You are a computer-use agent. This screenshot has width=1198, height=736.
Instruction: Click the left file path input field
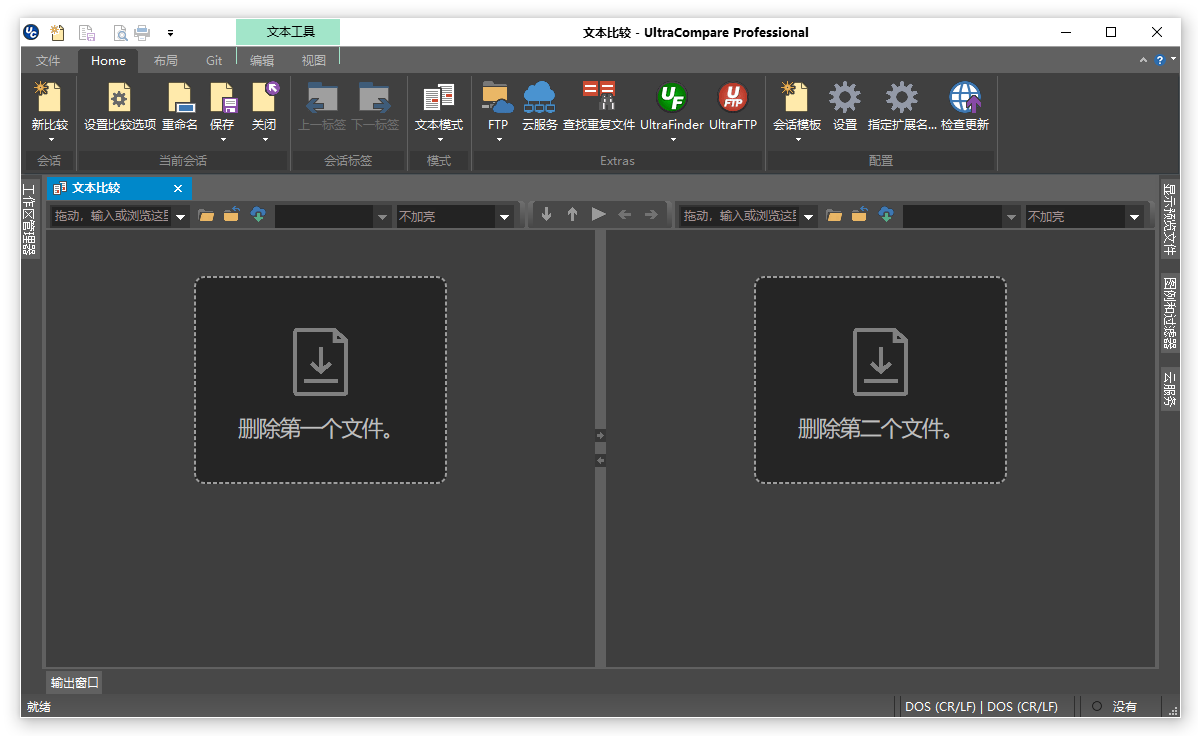pos(111,216)
